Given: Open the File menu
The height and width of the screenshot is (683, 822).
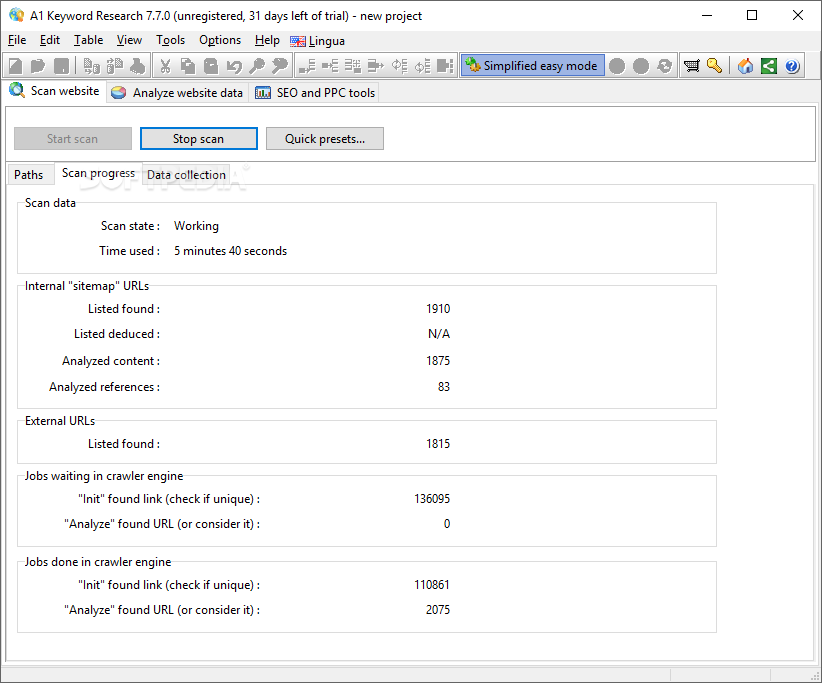Looking at the screenshot, I should pyautogui.click(x=17, y=40).
